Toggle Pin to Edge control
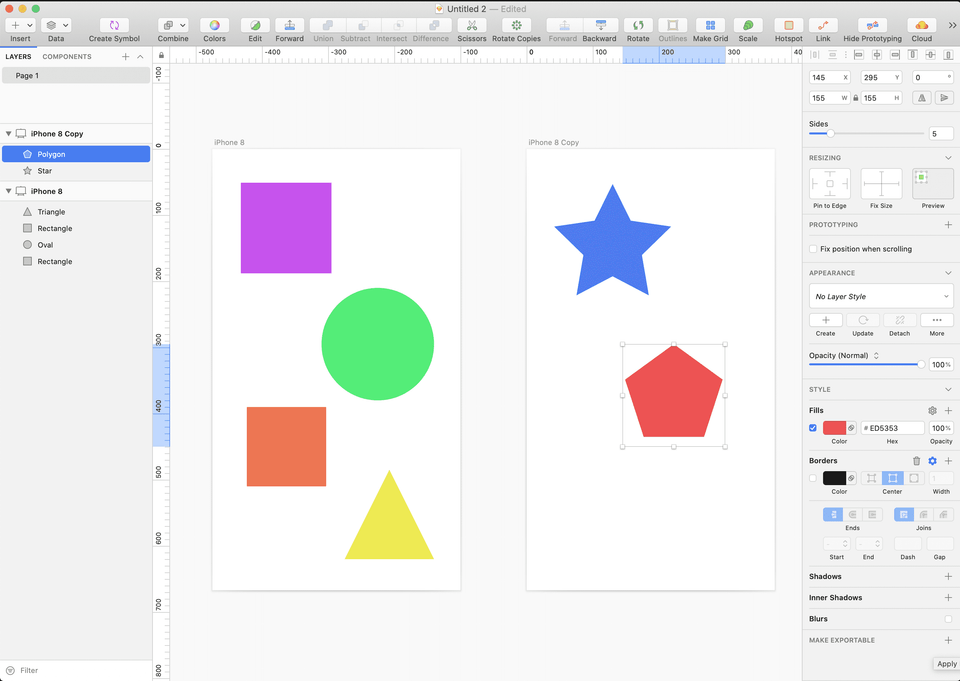 (830, 184)
